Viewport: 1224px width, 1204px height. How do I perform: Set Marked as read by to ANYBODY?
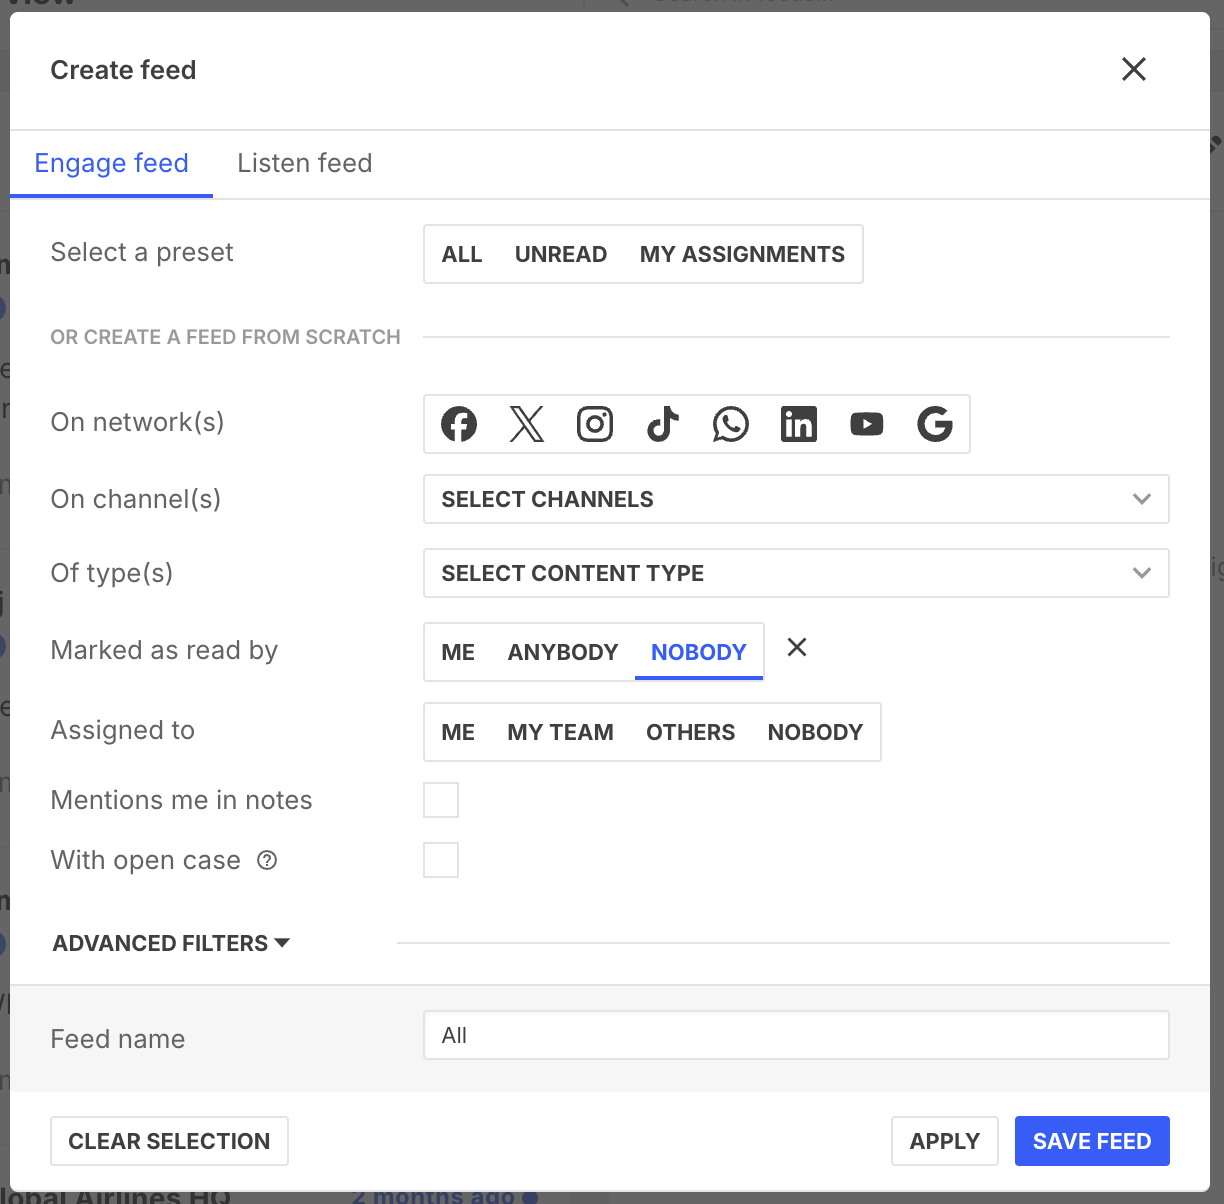(x=562, y=651)
